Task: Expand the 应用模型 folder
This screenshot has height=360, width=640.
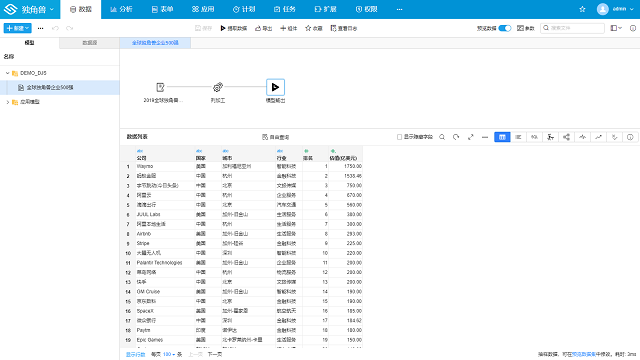Action: 7,102
